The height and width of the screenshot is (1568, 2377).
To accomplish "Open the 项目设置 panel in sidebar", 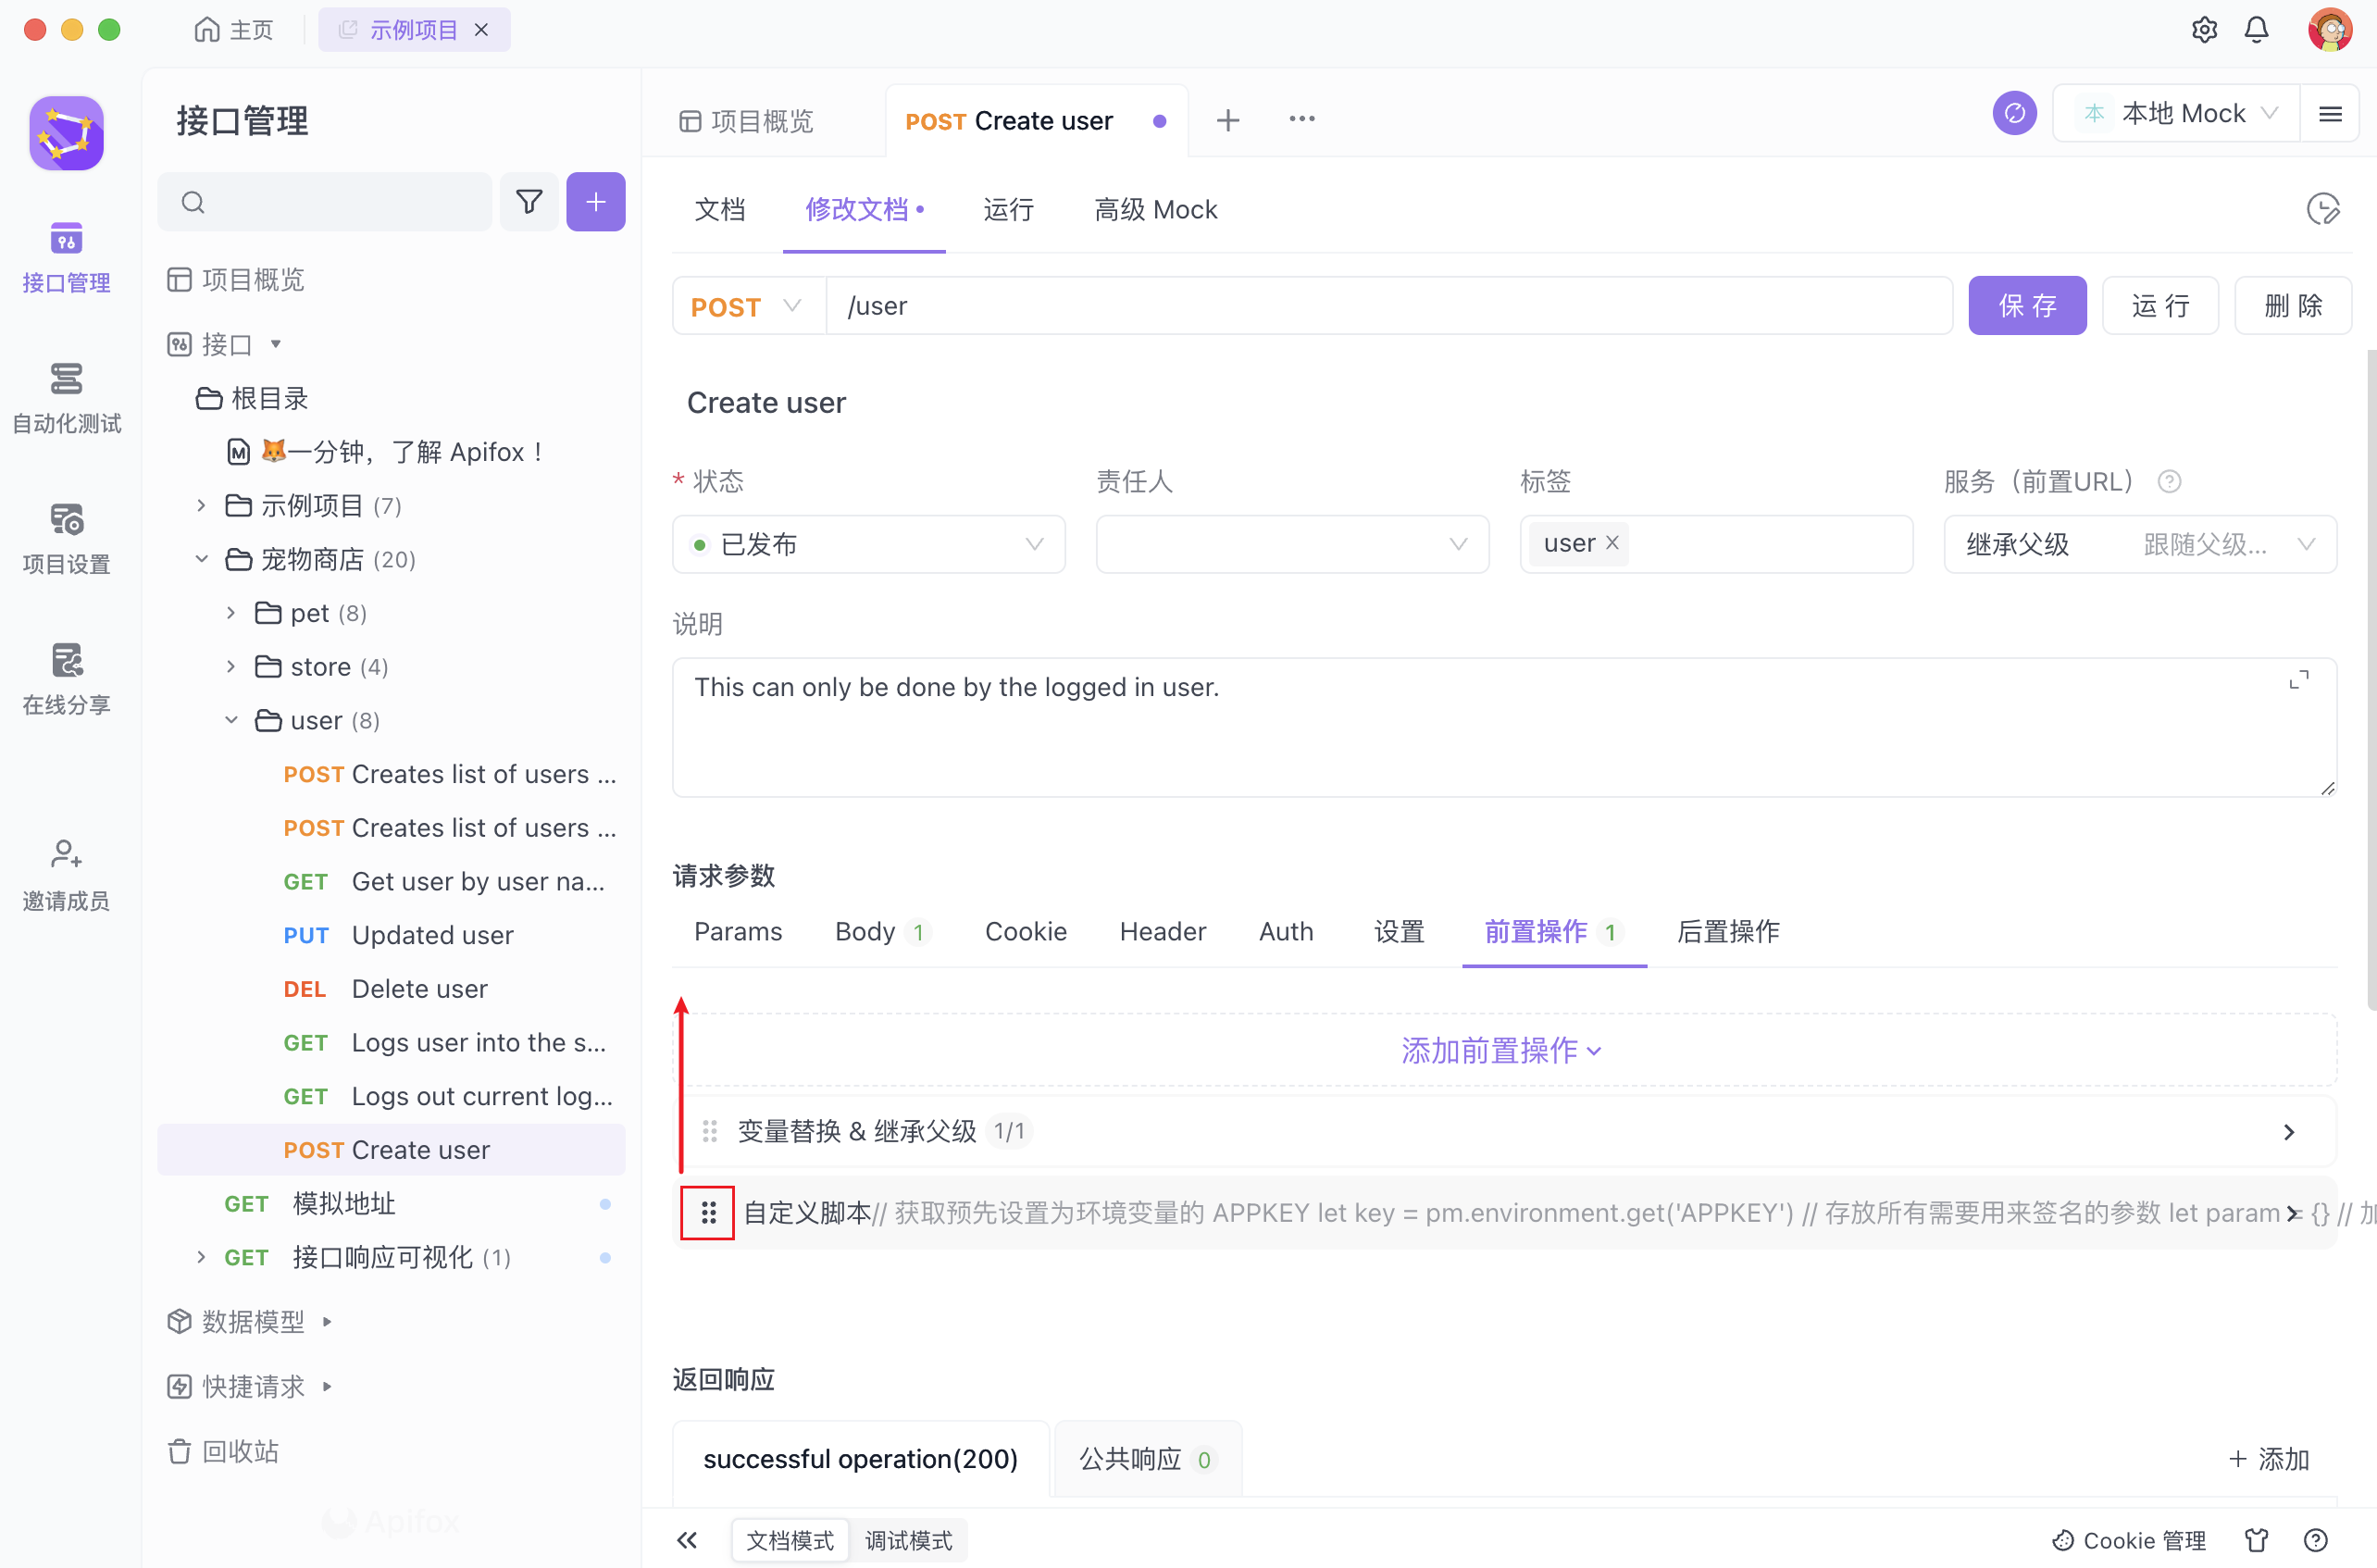I will (x=66, y=537).
